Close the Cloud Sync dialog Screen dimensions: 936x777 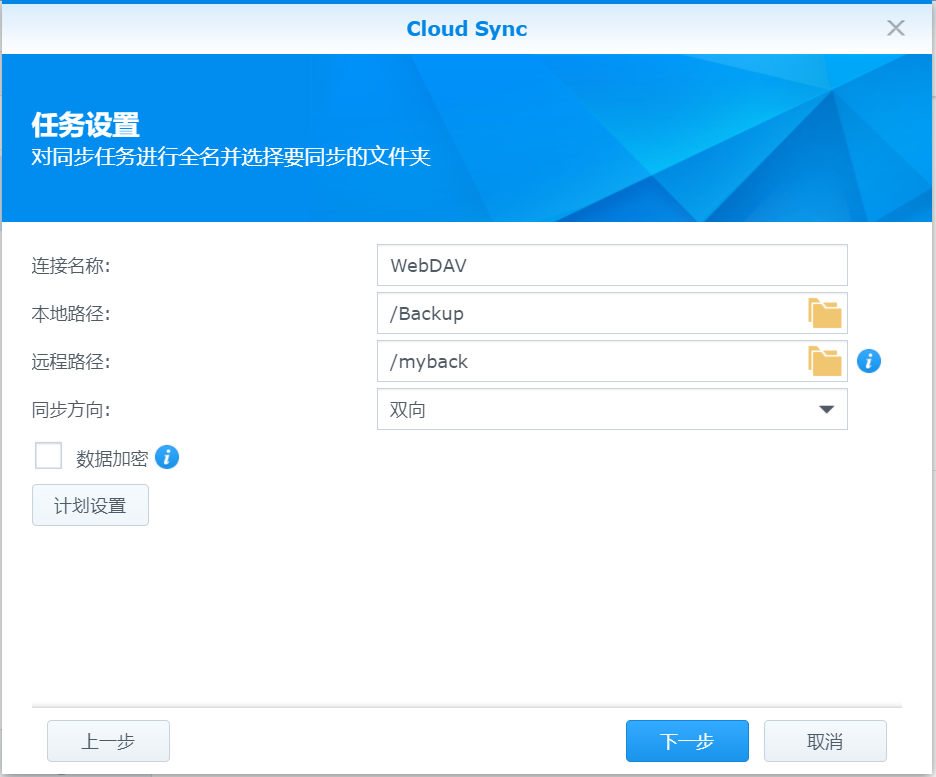896,28
